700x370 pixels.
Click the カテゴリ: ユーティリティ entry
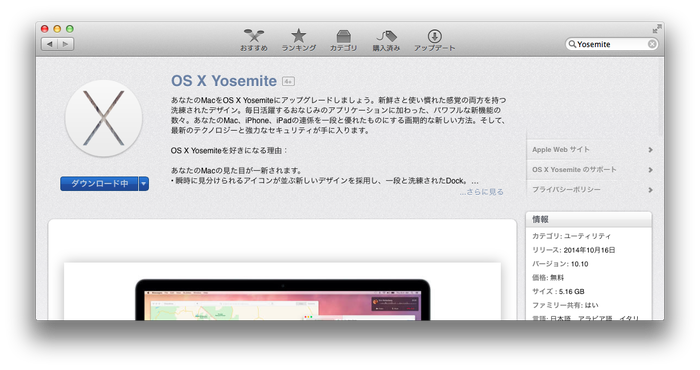tap(571, 236)
